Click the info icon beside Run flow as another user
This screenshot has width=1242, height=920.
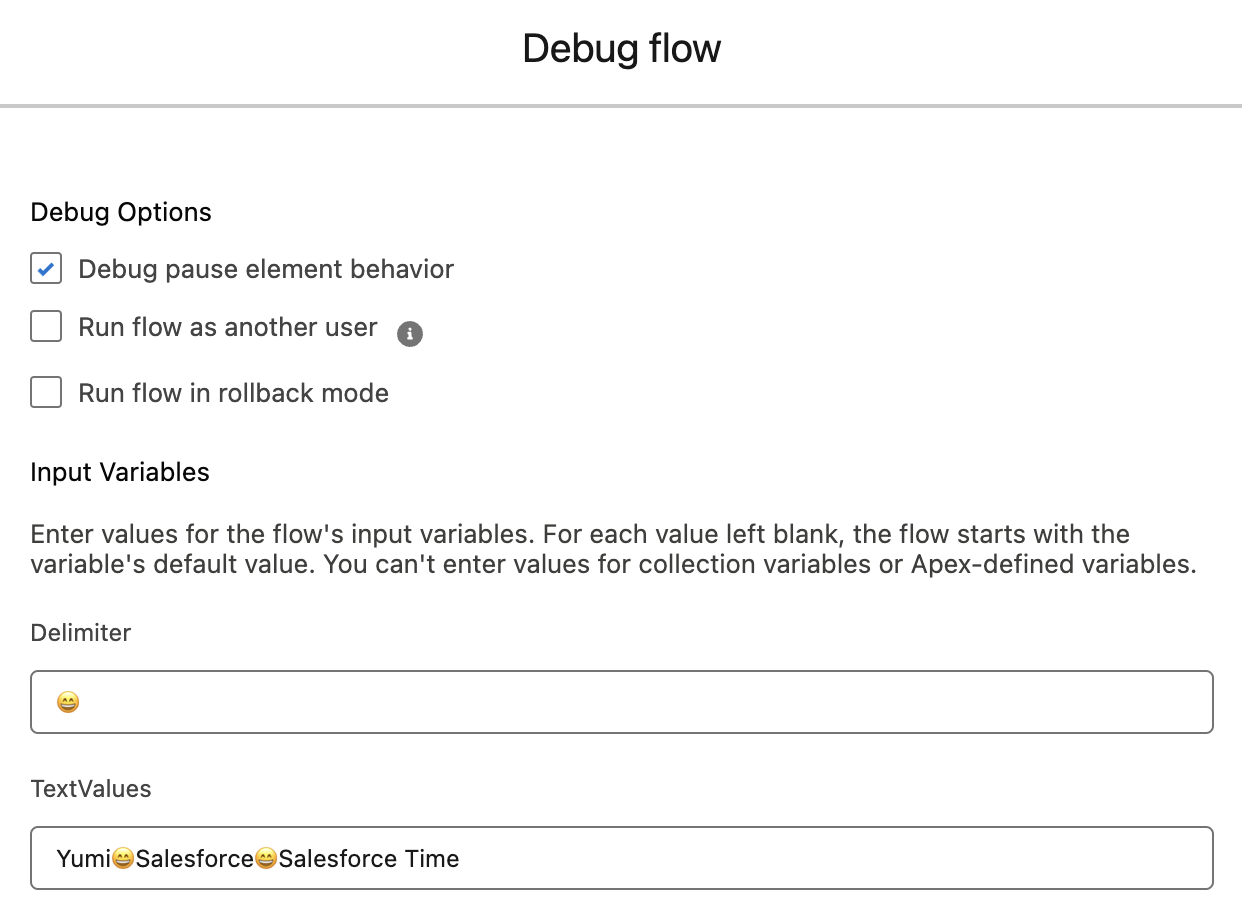pyautogui.click(x=410, y=334)
